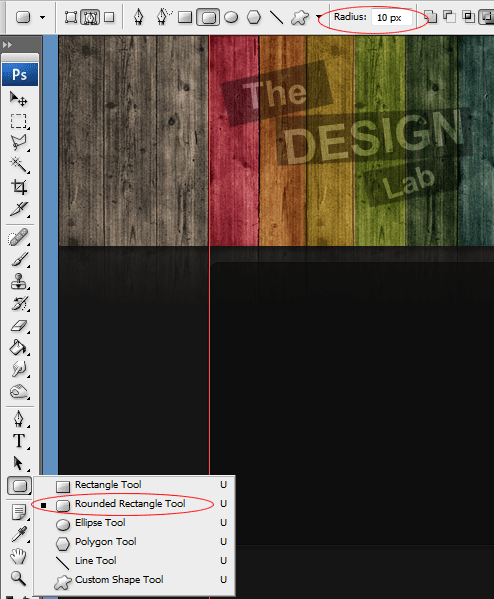This screenshot has width=494, height=599.
Task: Select the Clone Stamp tool
Action: tap(19, 282)
